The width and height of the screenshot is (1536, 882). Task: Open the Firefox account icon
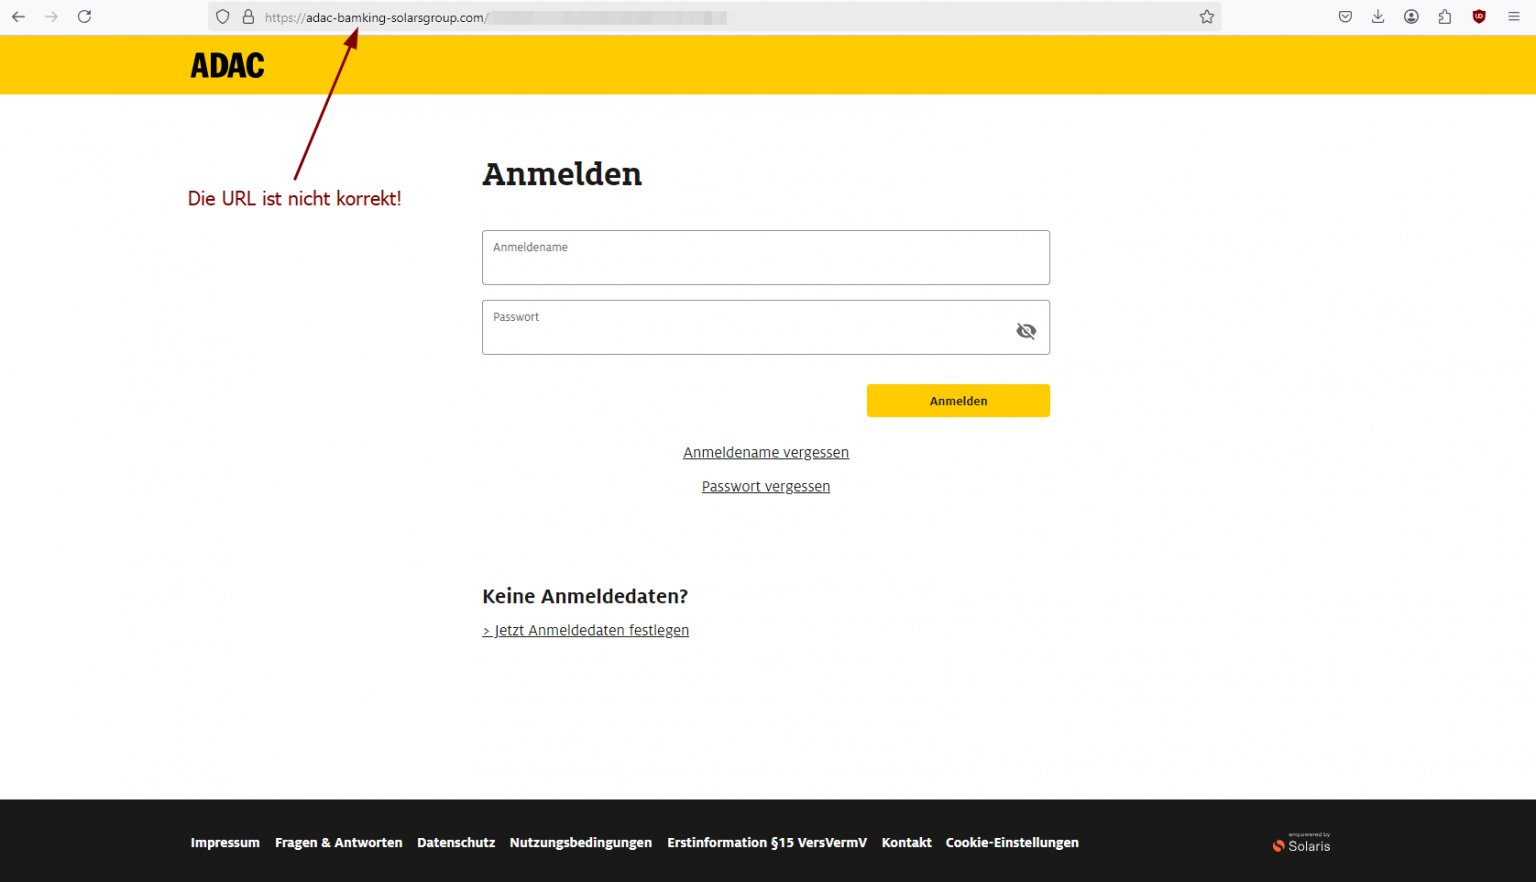[1411, 16]
